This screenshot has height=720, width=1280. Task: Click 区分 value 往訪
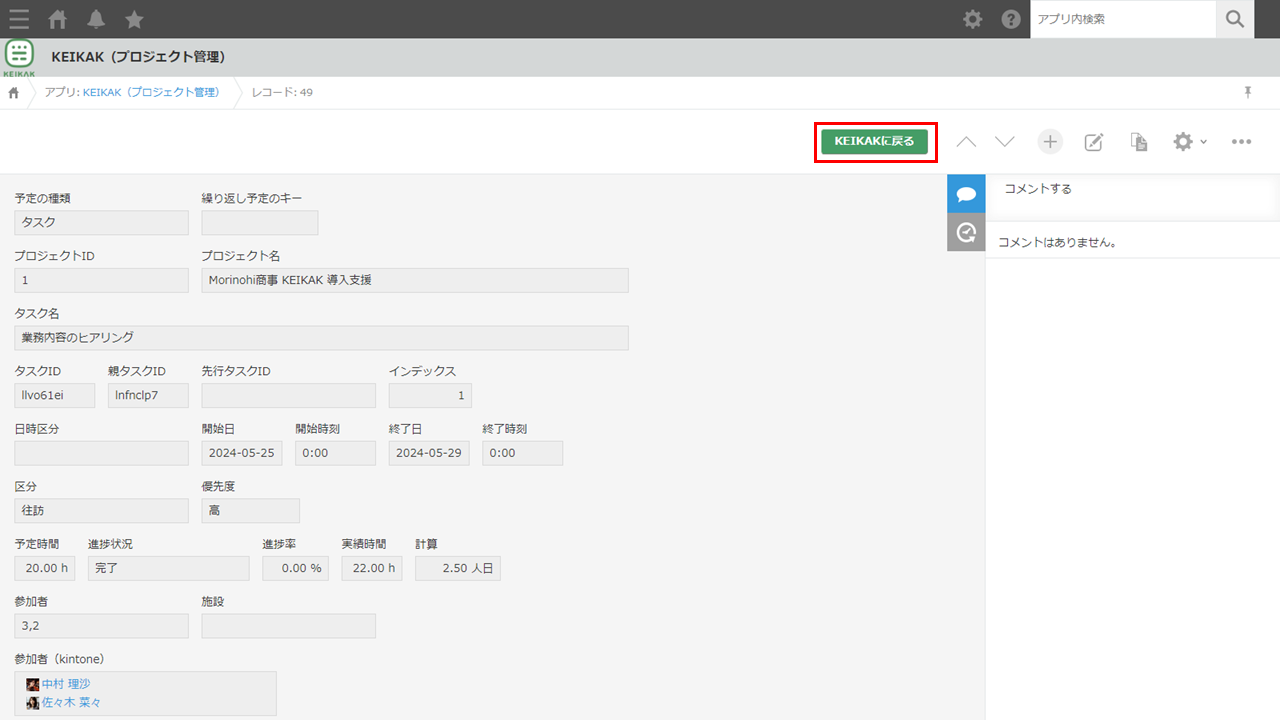click(101, 511)
